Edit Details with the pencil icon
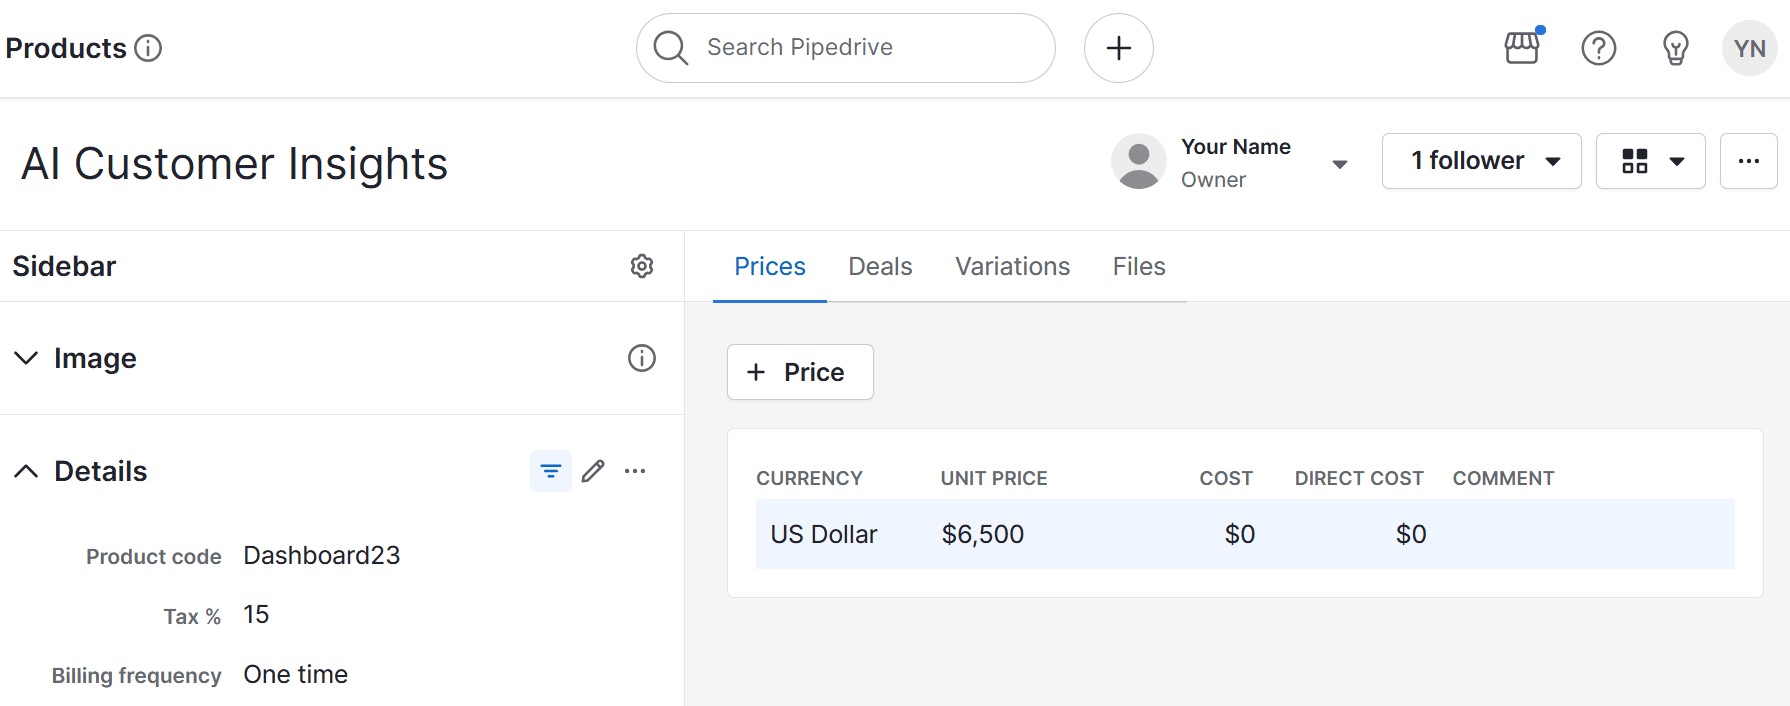The image size is (1790, 706). [x=593, y=471]
